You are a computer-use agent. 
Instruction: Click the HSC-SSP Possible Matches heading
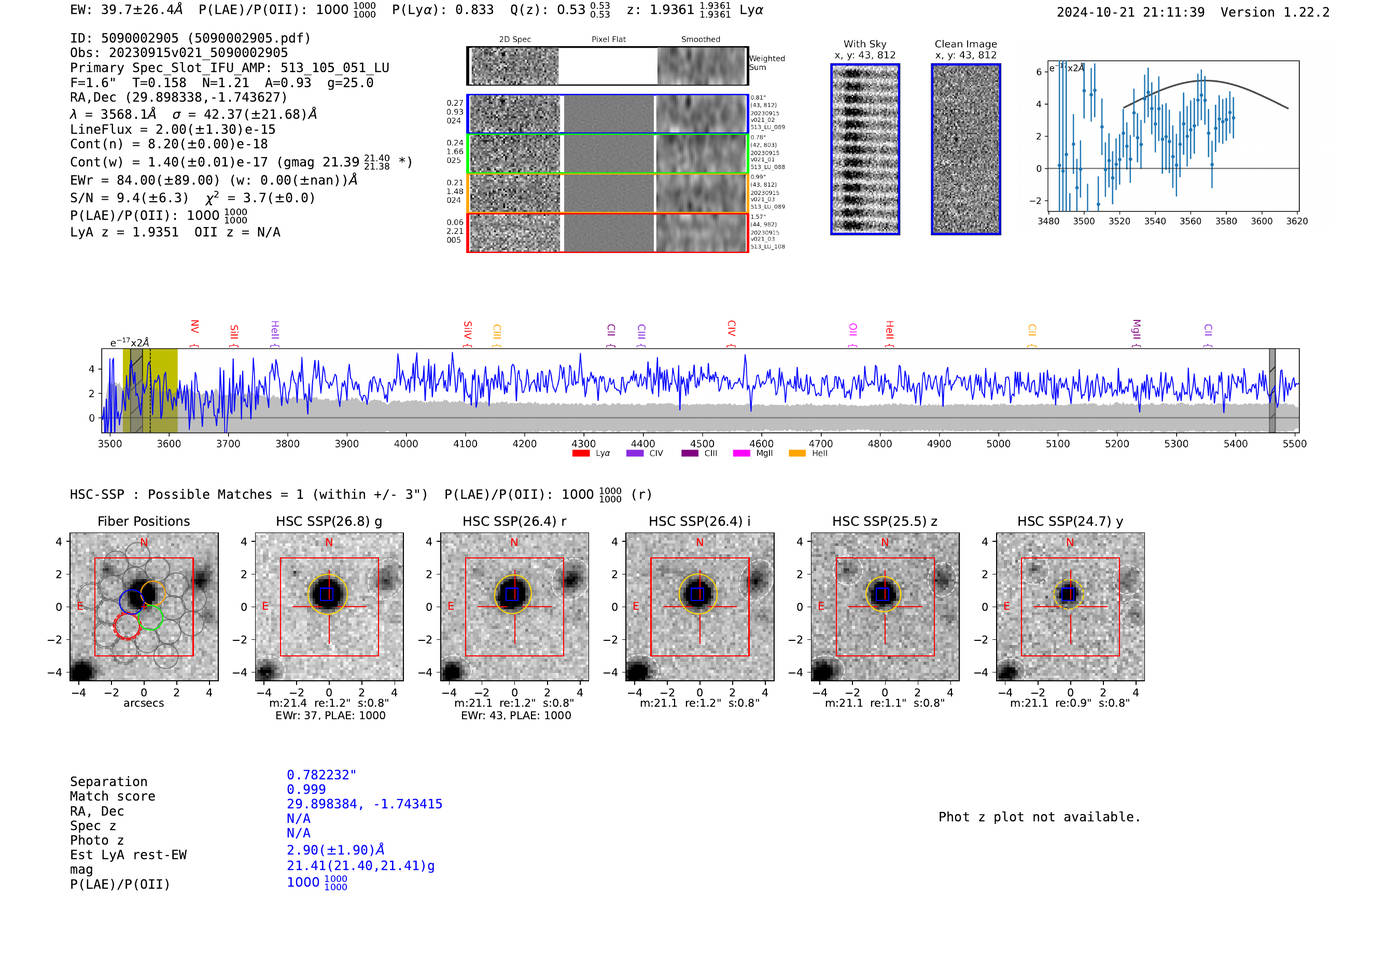point(249,494)
